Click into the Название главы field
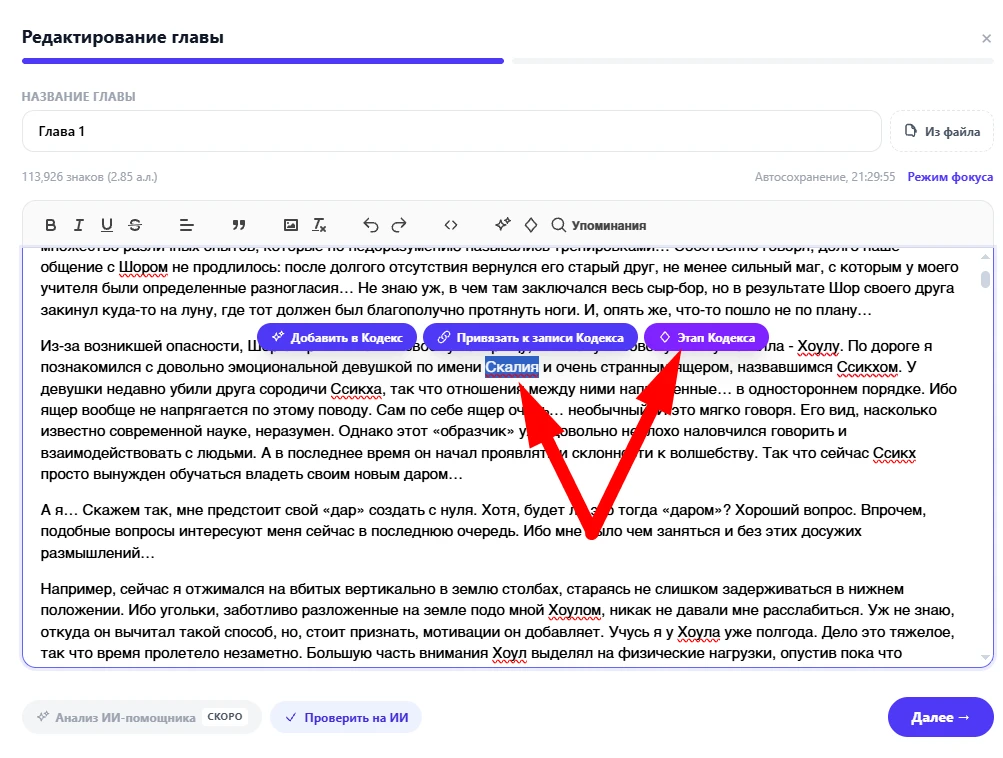The height and width of the screenshot is (758, 1003). tap(452, 131)
